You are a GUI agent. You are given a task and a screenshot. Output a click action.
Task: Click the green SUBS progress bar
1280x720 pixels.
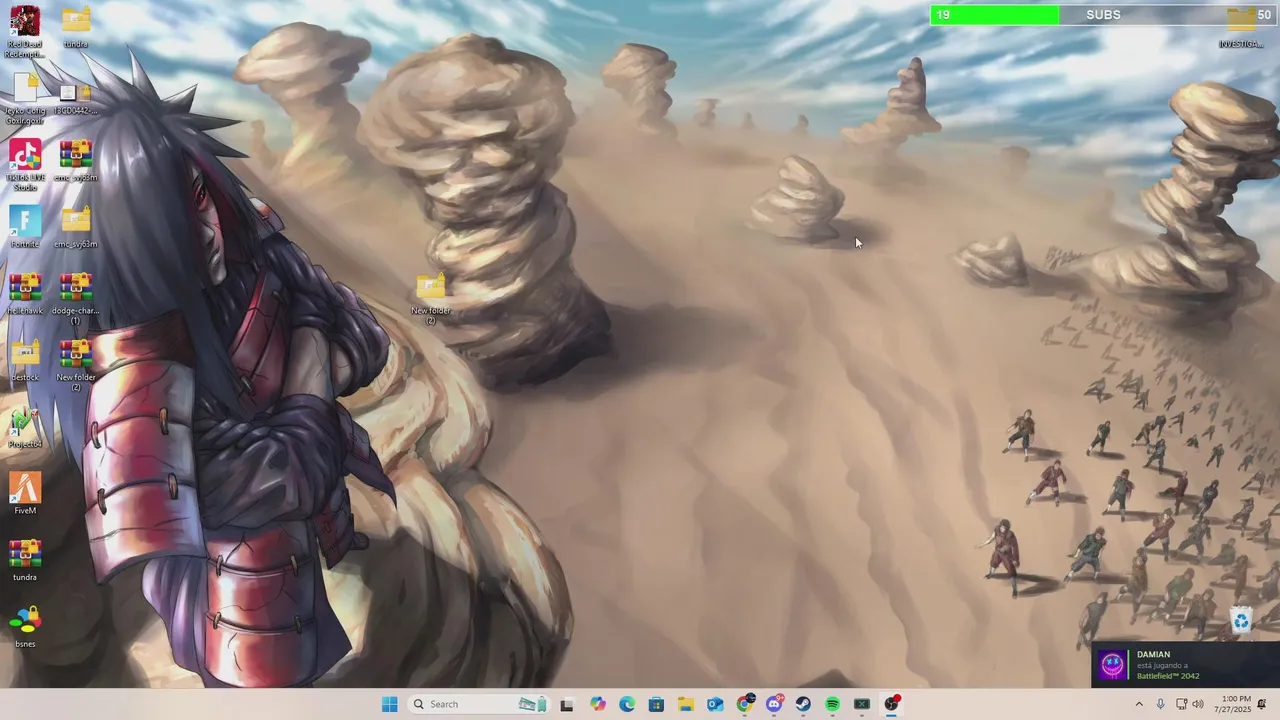pos(994,15)
